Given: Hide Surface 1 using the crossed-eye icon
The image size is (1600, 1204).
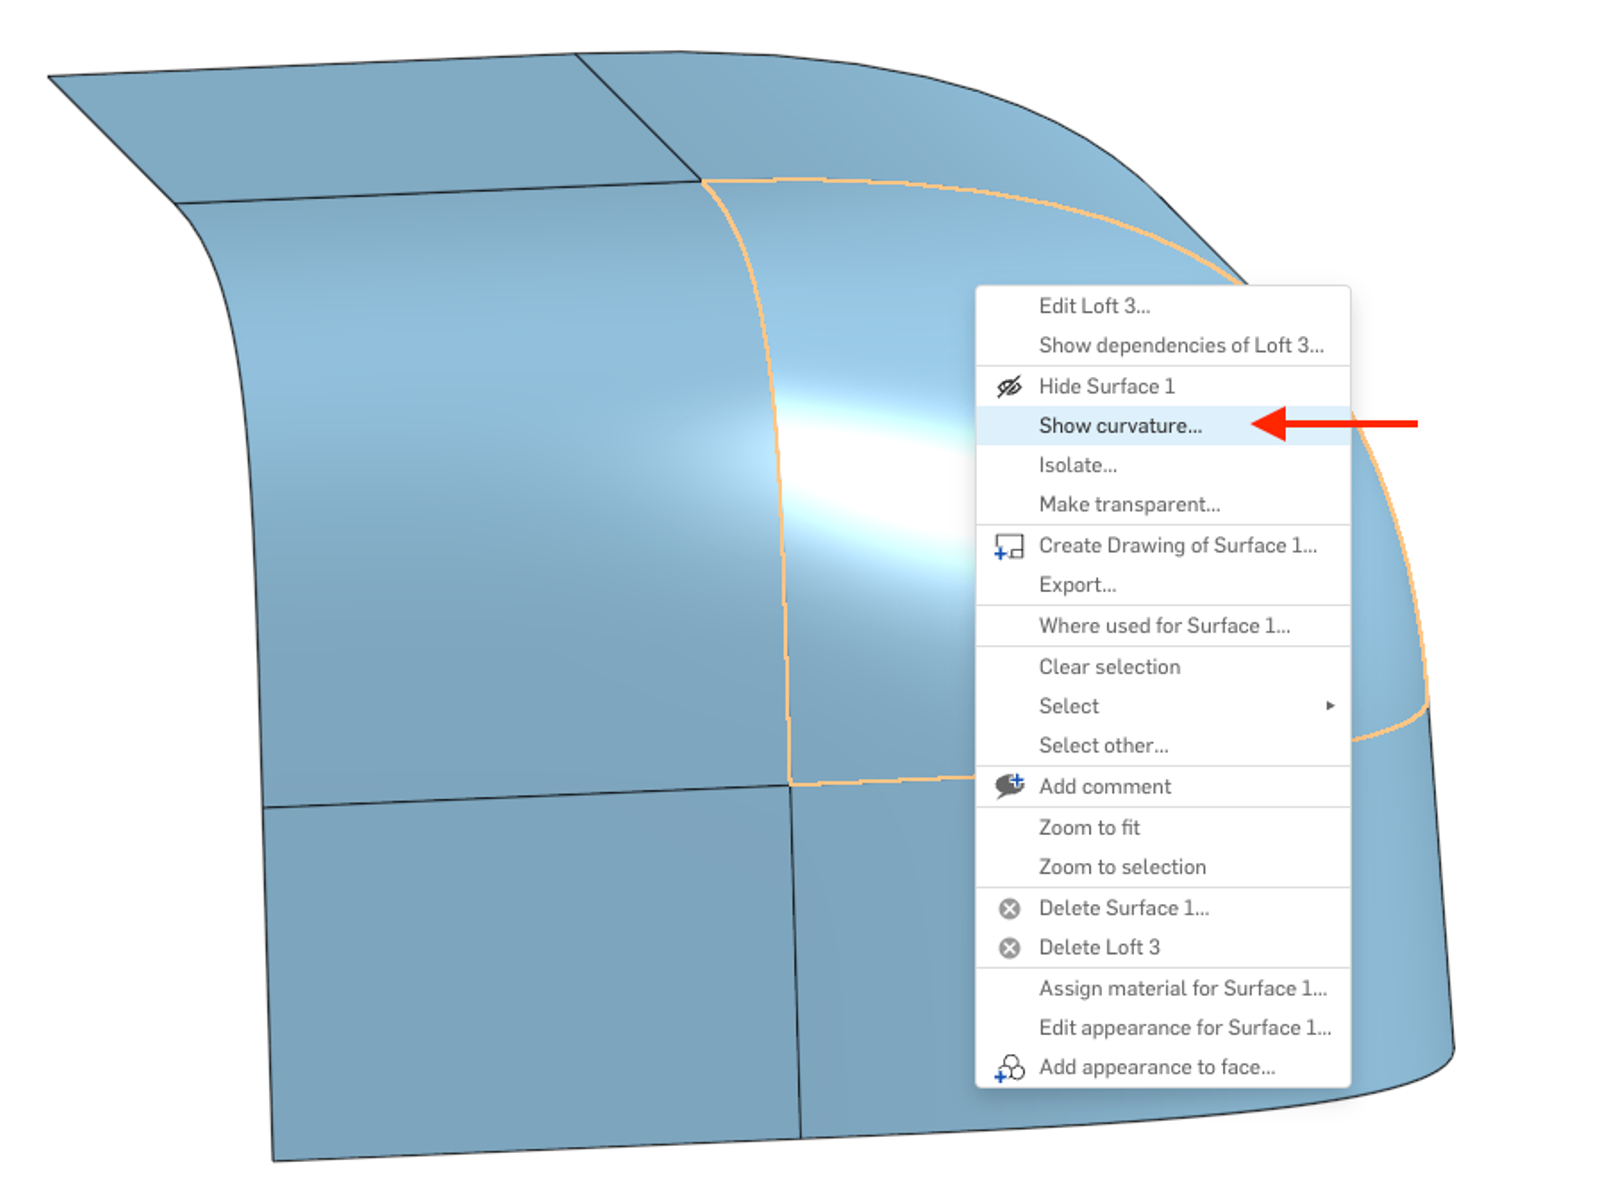Looking at the screenshot, I should pos(1010,386).
